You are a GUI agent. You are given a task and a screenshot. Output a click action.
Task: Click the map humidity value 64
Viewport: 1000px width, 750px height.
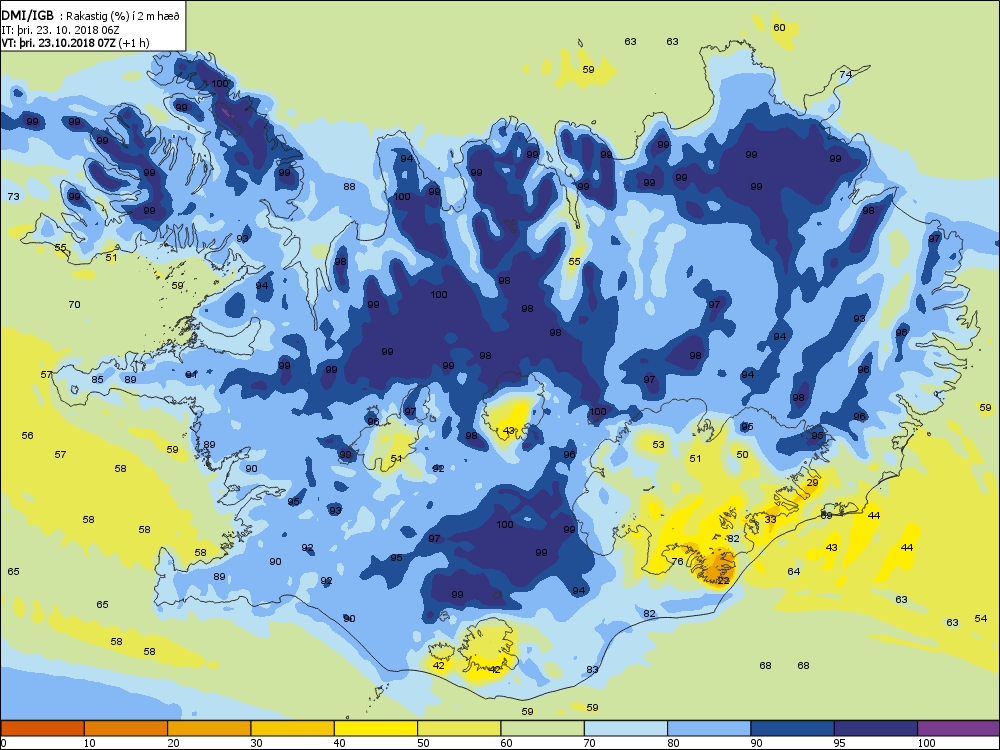click(x=793, y=571)
